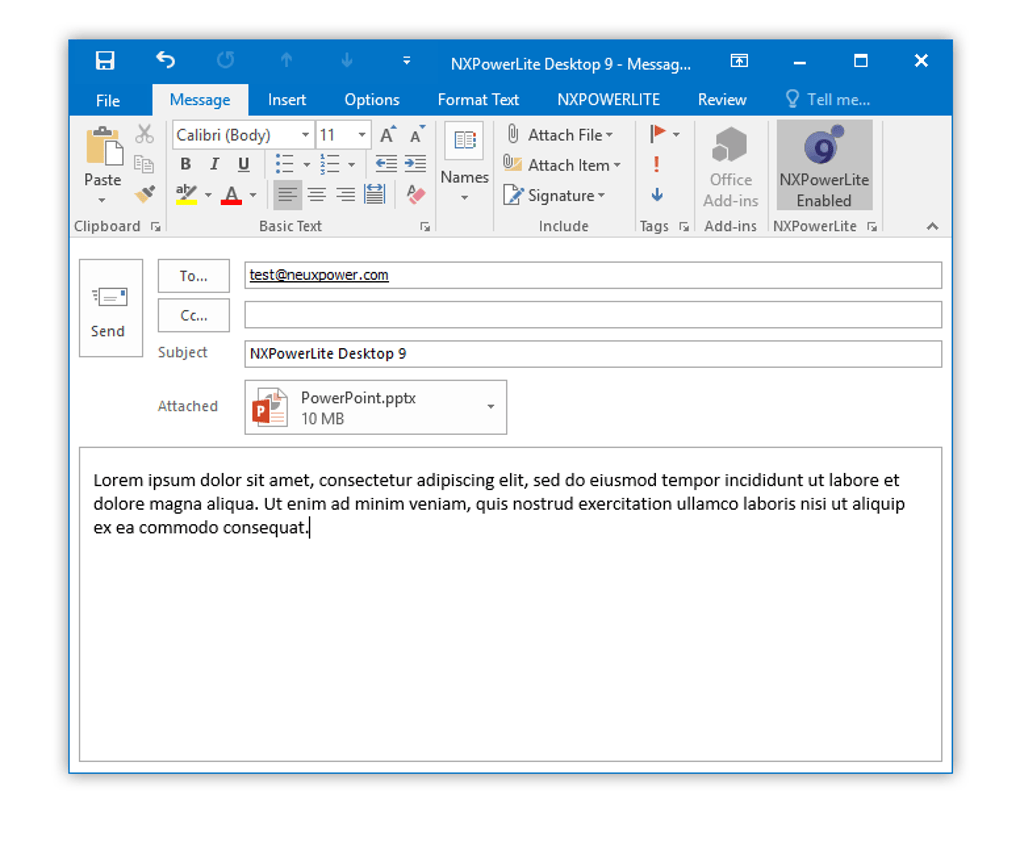Open Office Add-ins
Viewport: 1020px width, 850px height.
tap(731, 167)
